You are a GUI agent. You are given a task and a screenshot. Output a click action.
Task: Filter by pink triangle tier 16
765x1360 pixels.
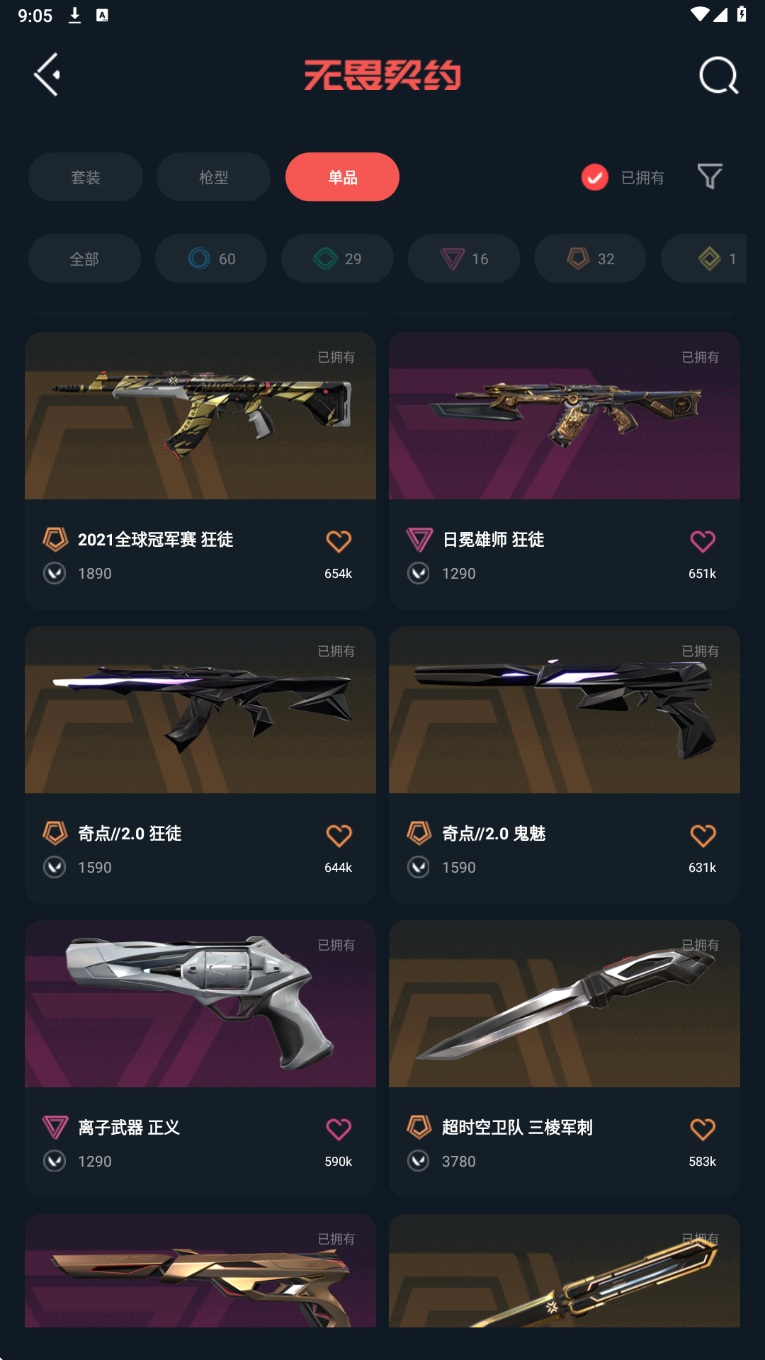click(464, 259)
